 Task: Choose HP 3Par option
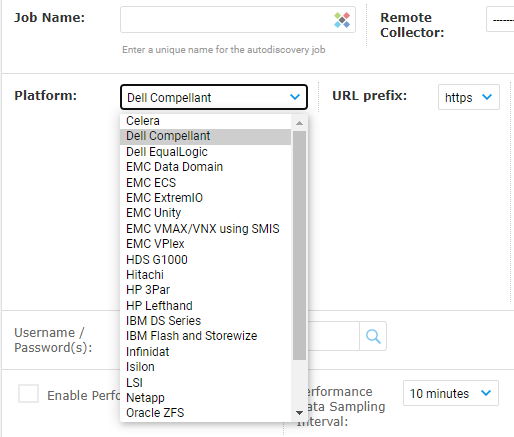pyautogui.click(x=206, y=290)
